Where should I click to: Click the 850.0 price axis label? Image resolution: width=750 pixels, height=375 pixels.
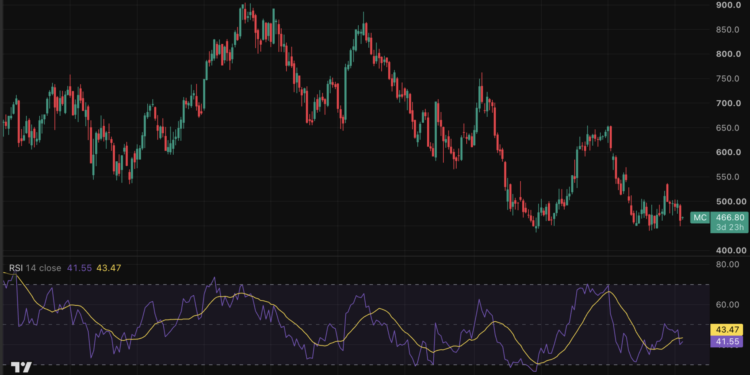(x=729, y=30)
